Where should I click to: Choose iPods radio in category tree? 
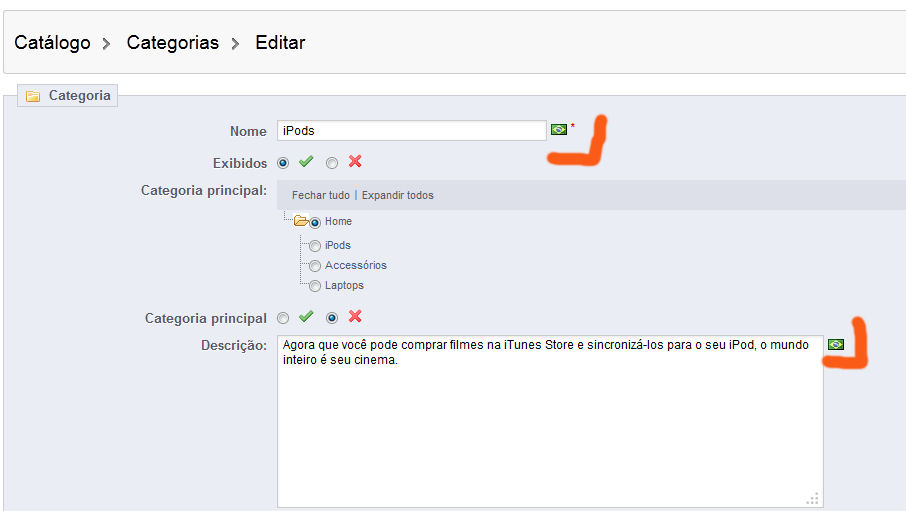(x=315, y=246)
